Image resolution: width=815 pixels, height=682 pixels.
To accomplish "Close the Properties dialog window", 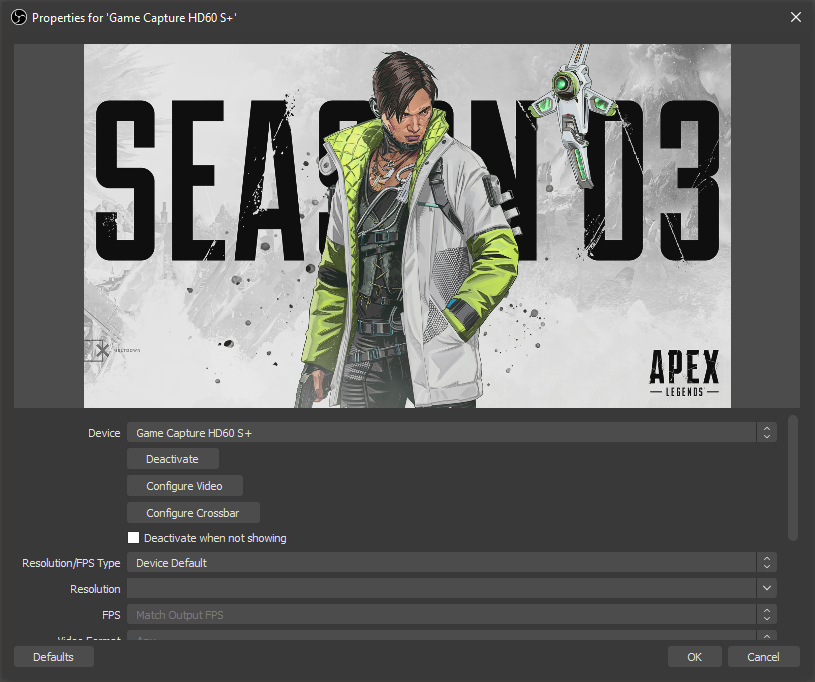I will tap(795, 17).
